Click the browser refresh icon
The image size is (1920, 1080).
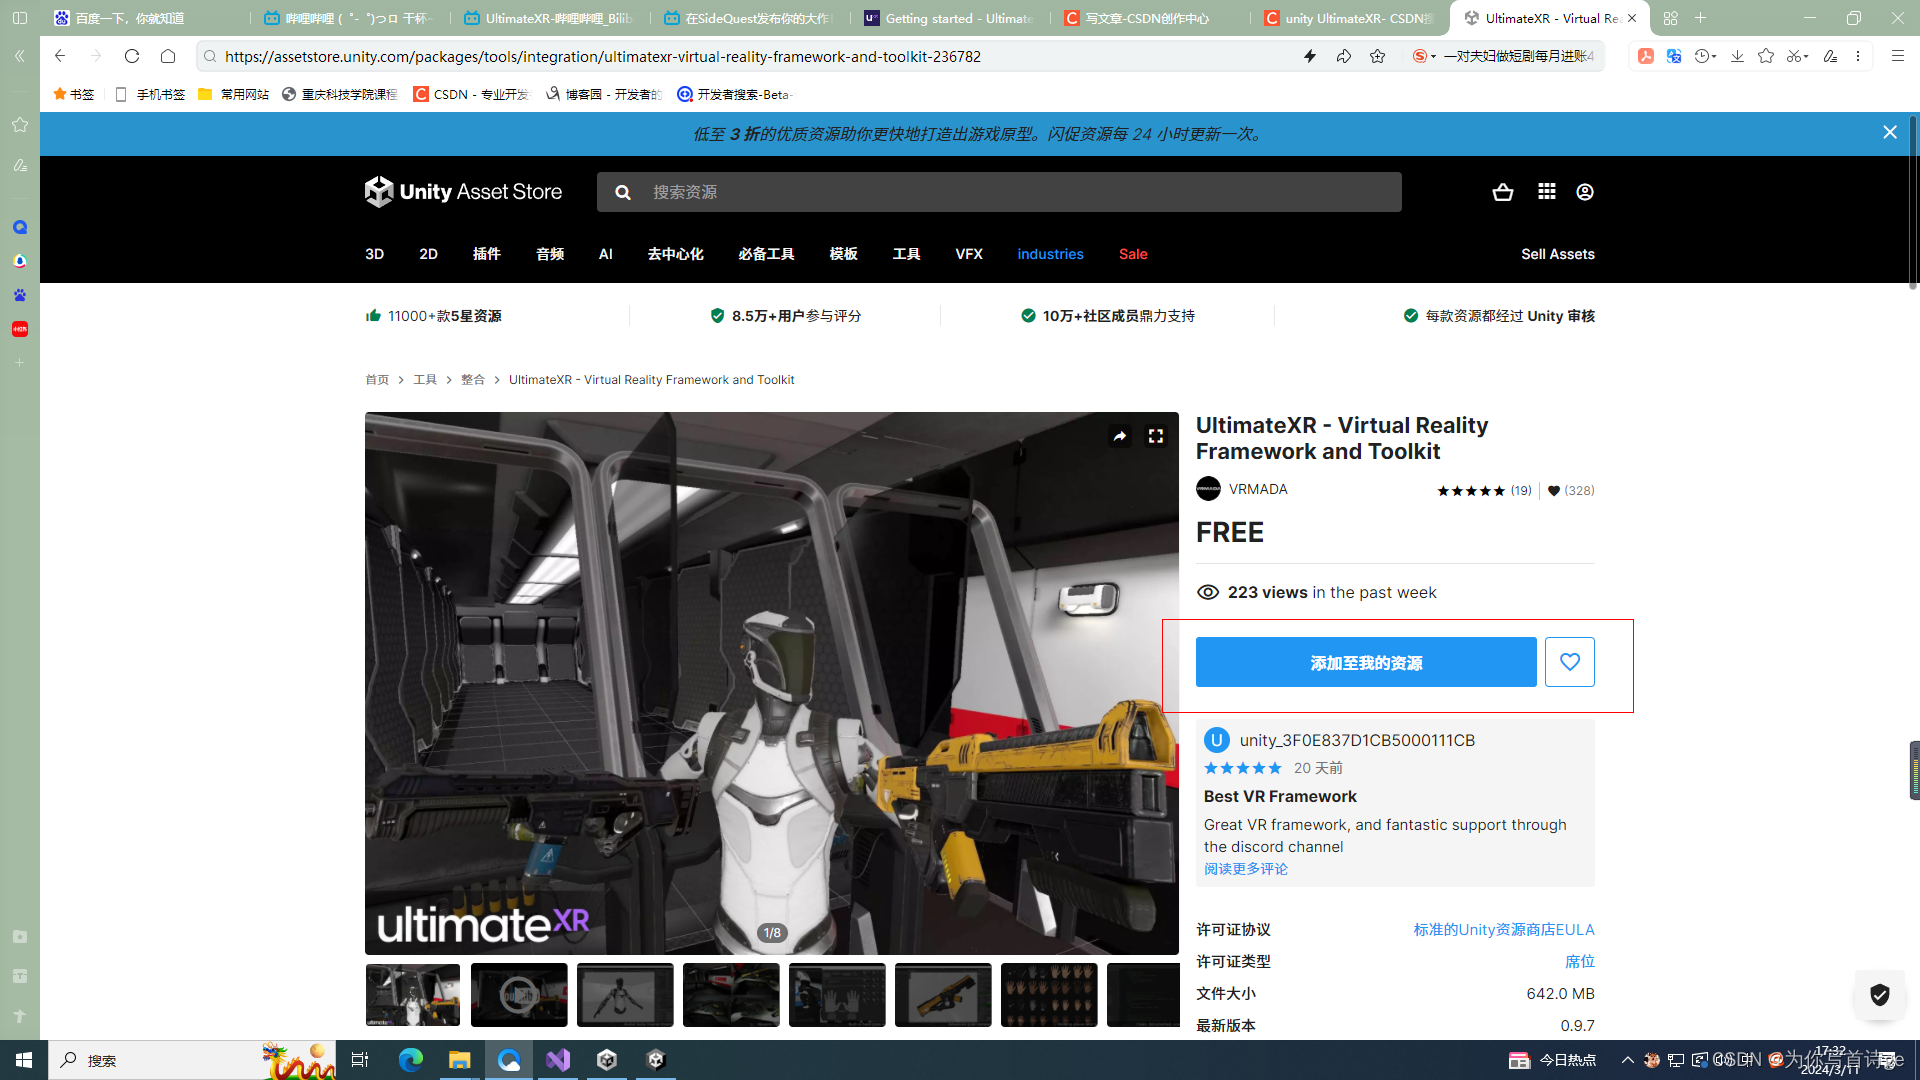pyautogui.click(x=132, y=56)
